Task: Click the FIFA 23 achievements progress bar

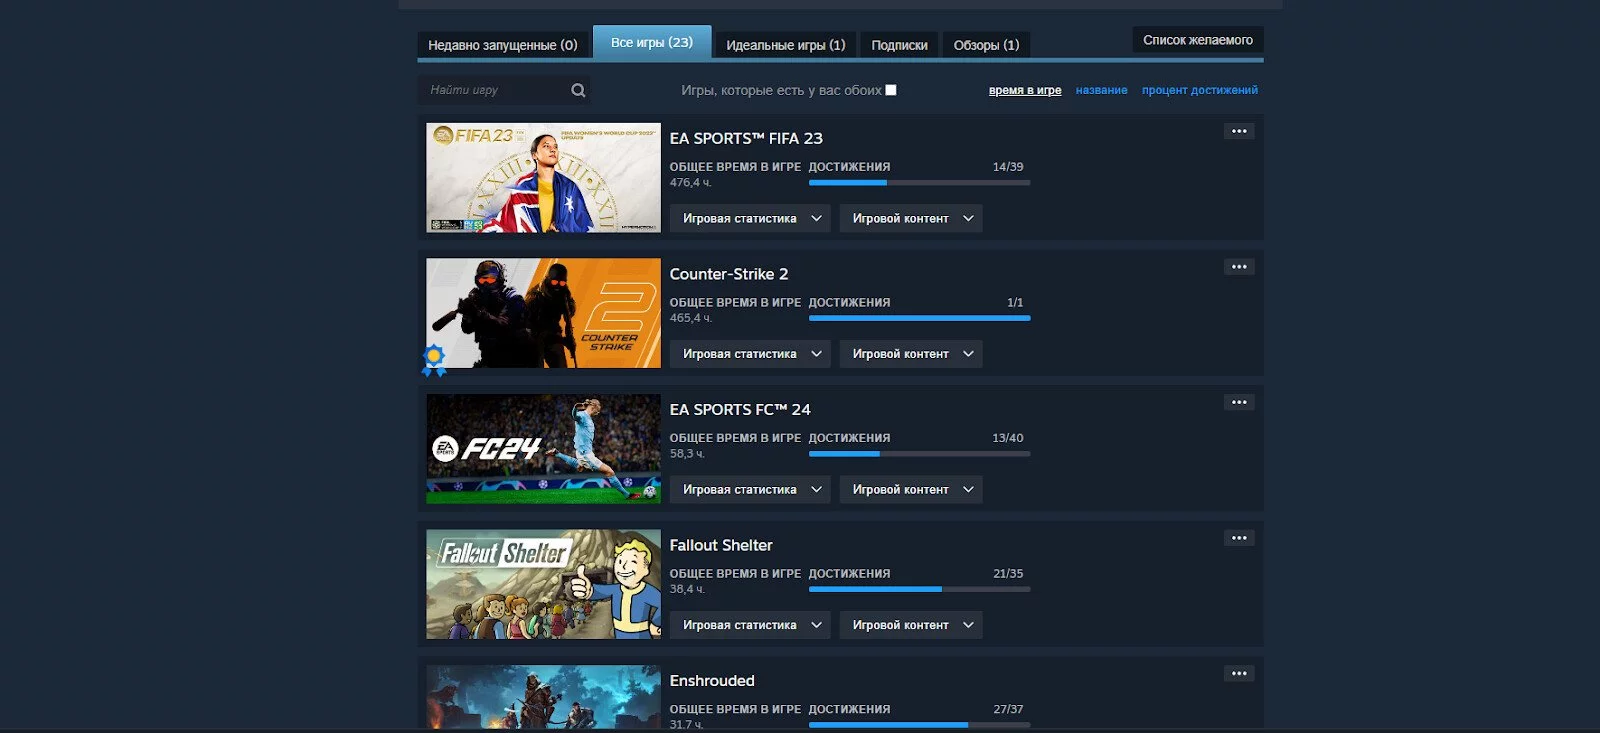Action: click(919, 183)
